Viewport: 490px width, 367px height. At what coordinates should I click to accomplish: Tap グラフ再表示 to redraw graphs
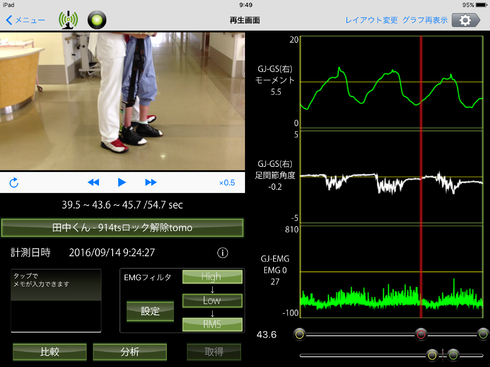tap(425, 20)
